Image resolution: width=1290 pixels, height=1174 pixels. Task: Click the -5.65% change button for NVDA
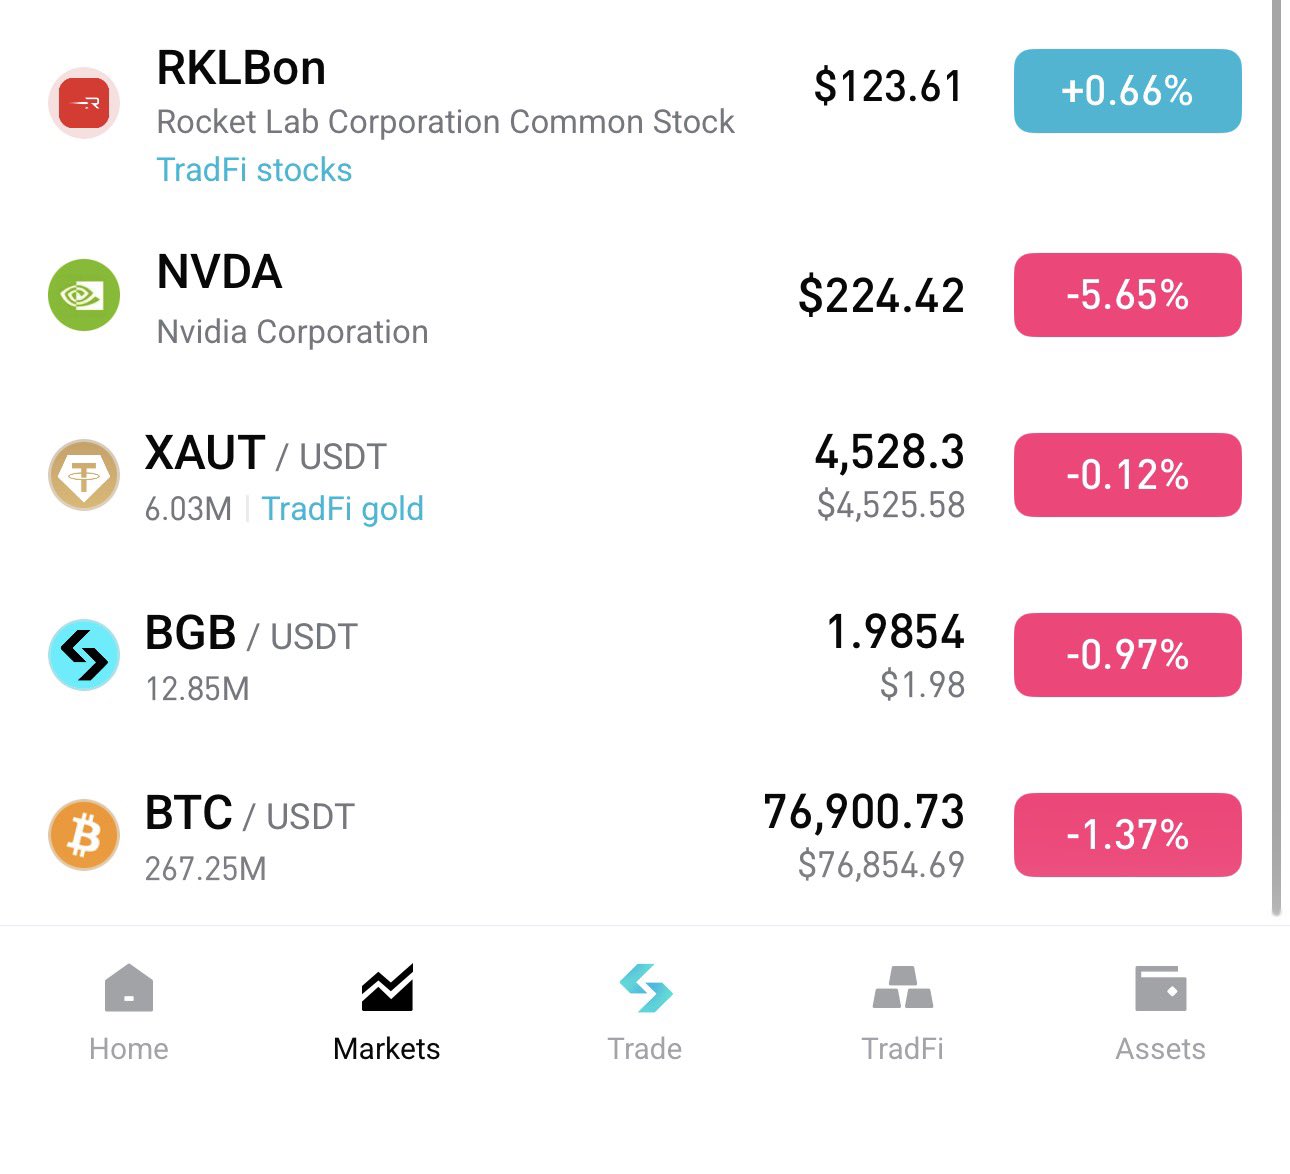pos(1128,295)
